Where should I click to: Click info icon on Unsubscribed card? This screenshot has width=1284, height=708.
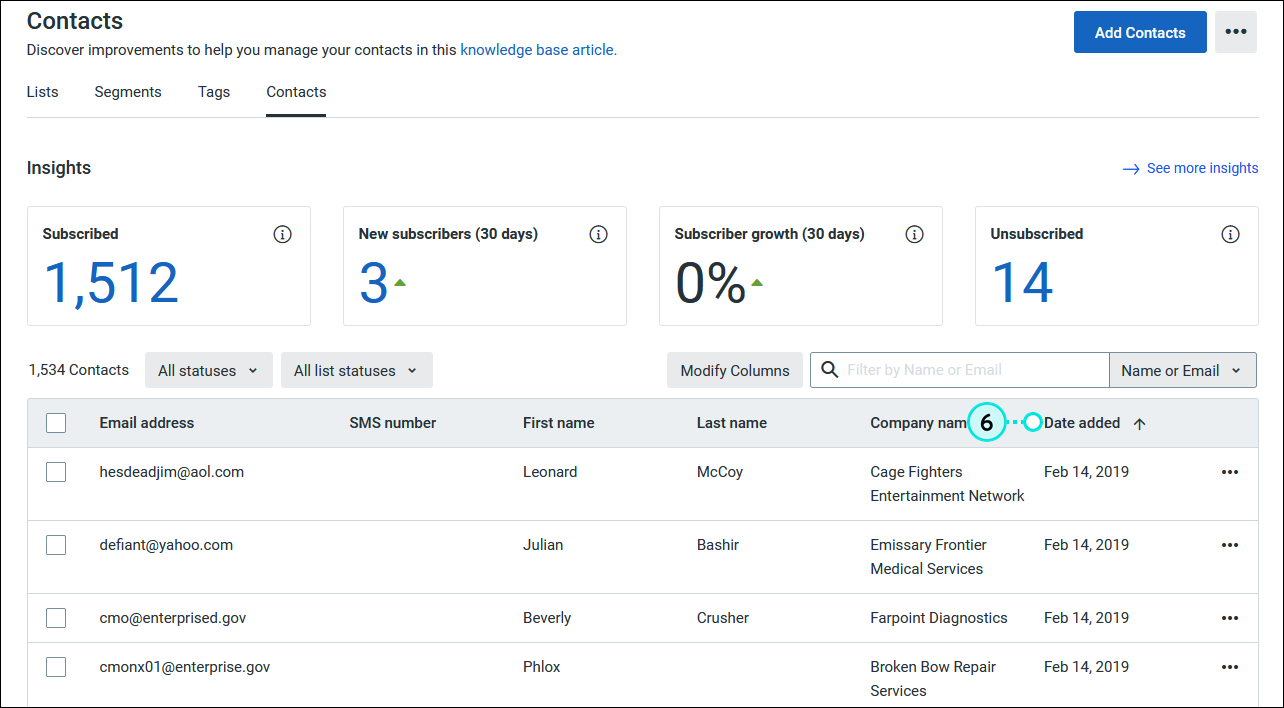(x=1230, y=234)
